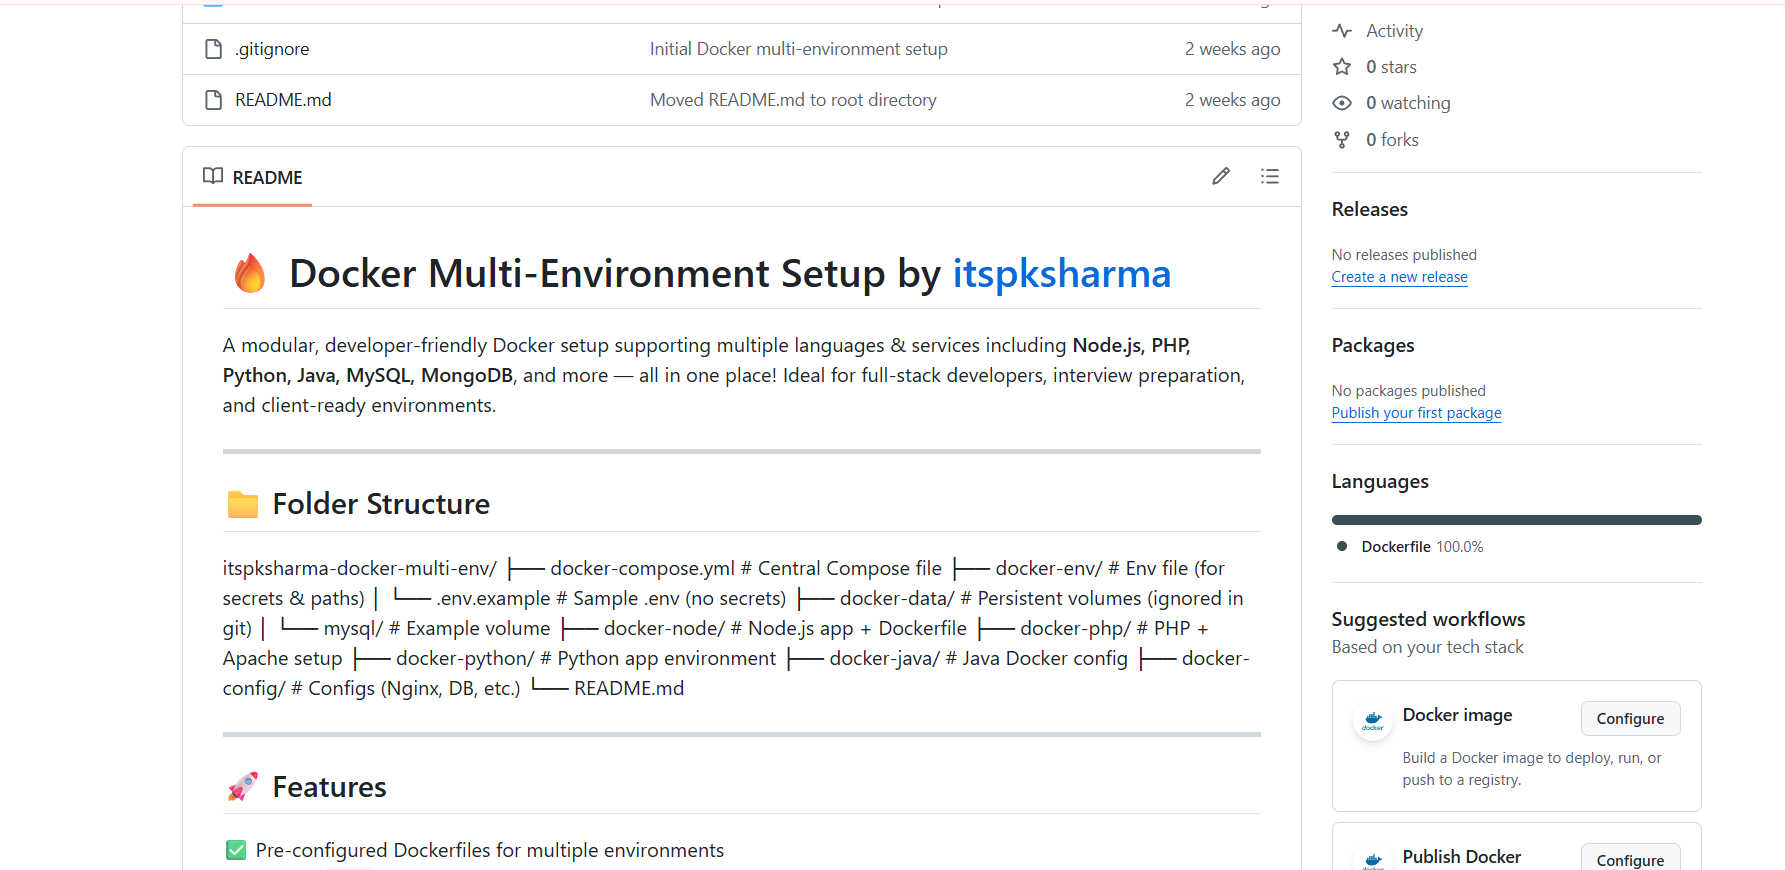Open the README.md file
The height and width of the screenshot is (870, 1785).
(283, 99)
